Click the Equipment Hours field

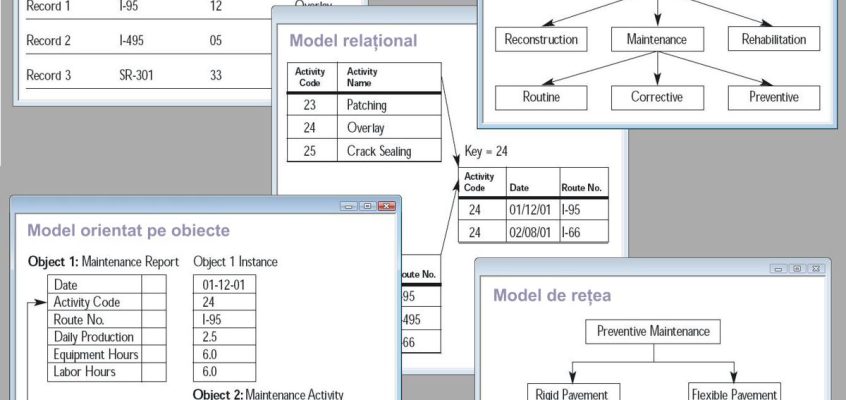coord(107,355)
